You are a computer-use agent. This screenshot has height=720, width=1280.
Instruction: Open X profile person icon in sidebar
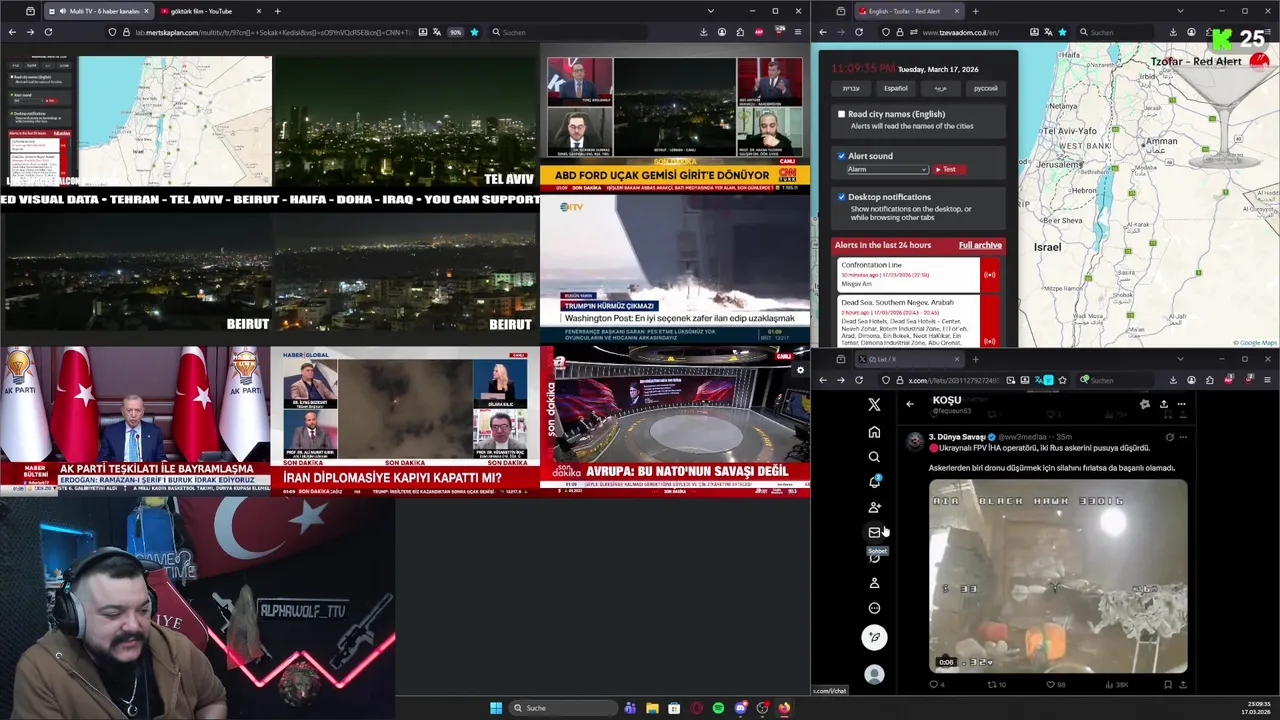point(874,583)
